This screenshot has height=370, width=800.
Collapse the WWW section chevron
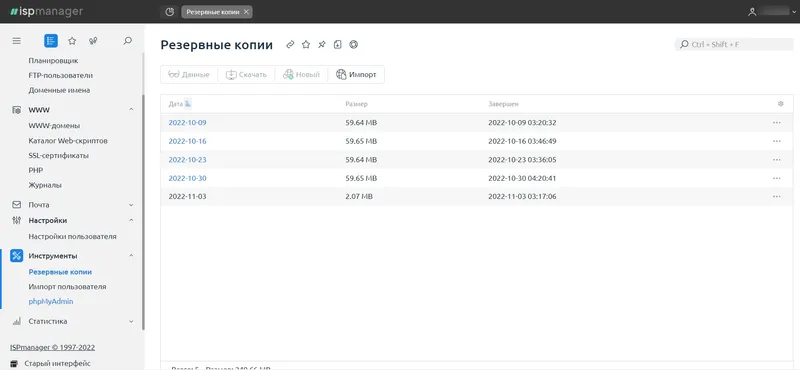pos(131,110)
